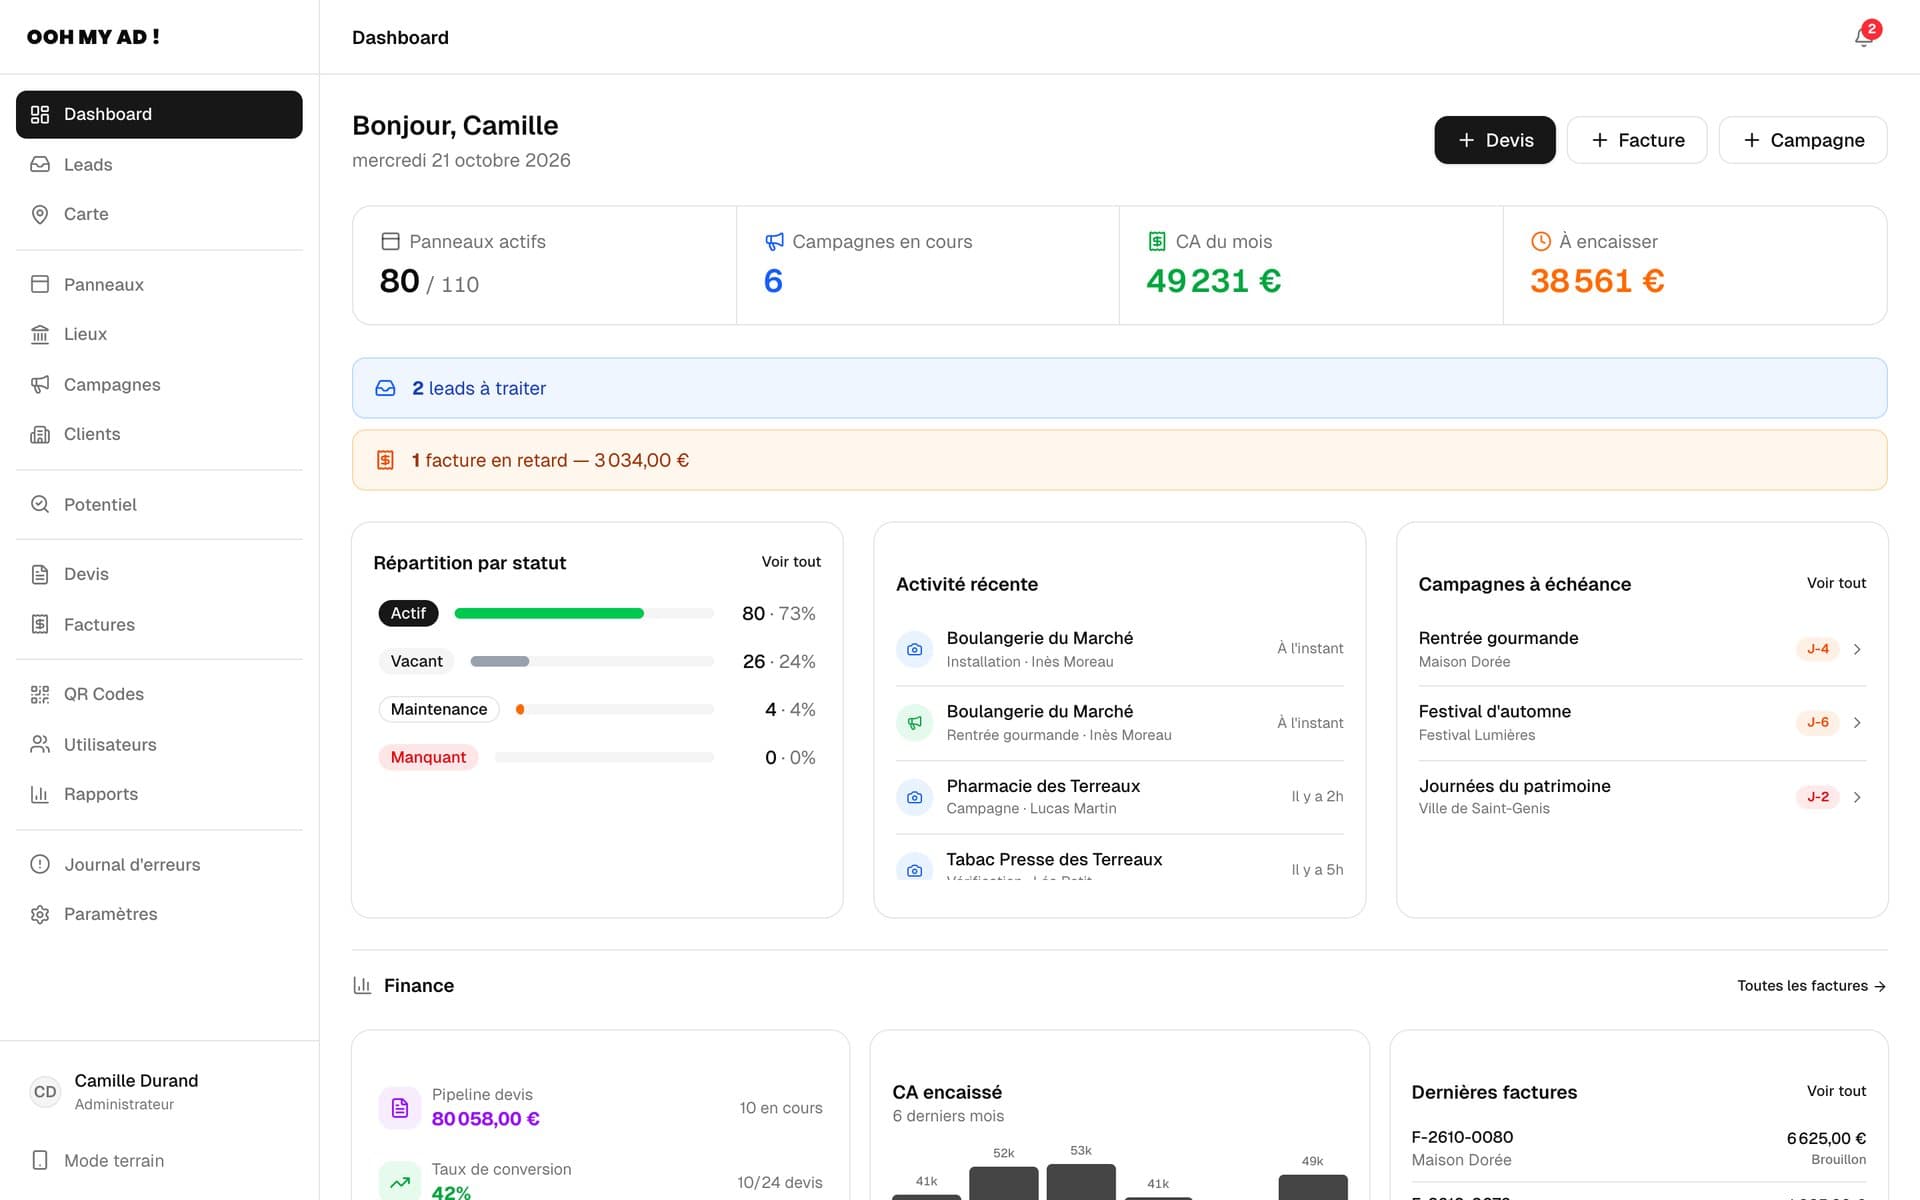Click the Taux de conversion trend icon
The width and height of the screenshot is (1920, 1200).
pos(400,1181)
